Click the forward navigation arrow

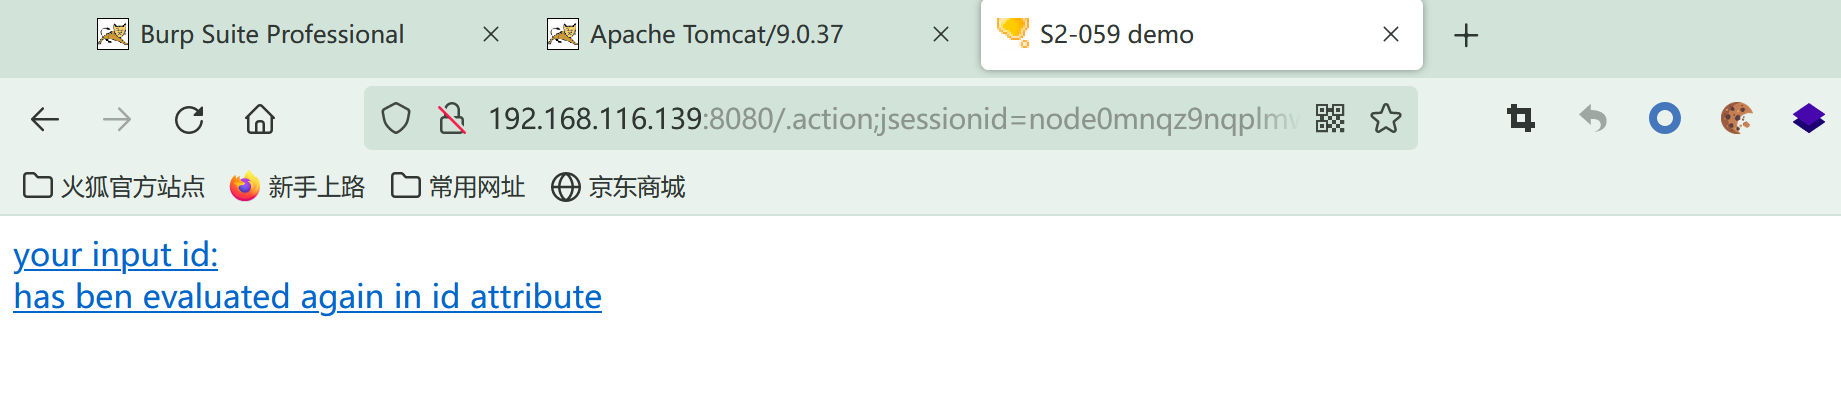pos(117,120)
